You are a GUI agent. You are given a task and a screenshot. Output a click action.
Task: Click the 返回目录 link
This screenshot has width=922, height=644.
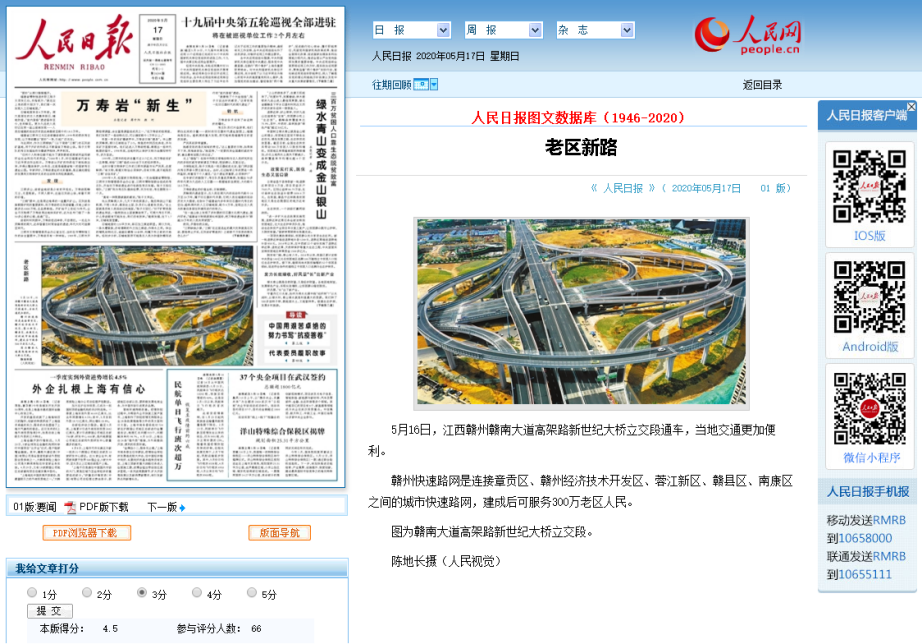tap(762, 85)
